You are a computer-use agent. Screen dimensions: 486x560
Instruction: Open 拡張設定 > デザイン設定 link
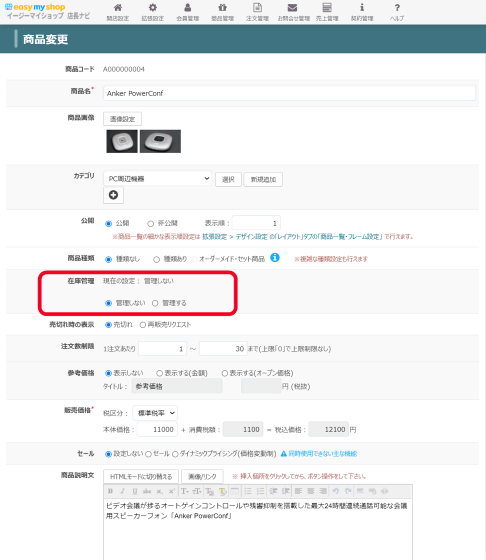pyautogui.click(x=236, y=236)
